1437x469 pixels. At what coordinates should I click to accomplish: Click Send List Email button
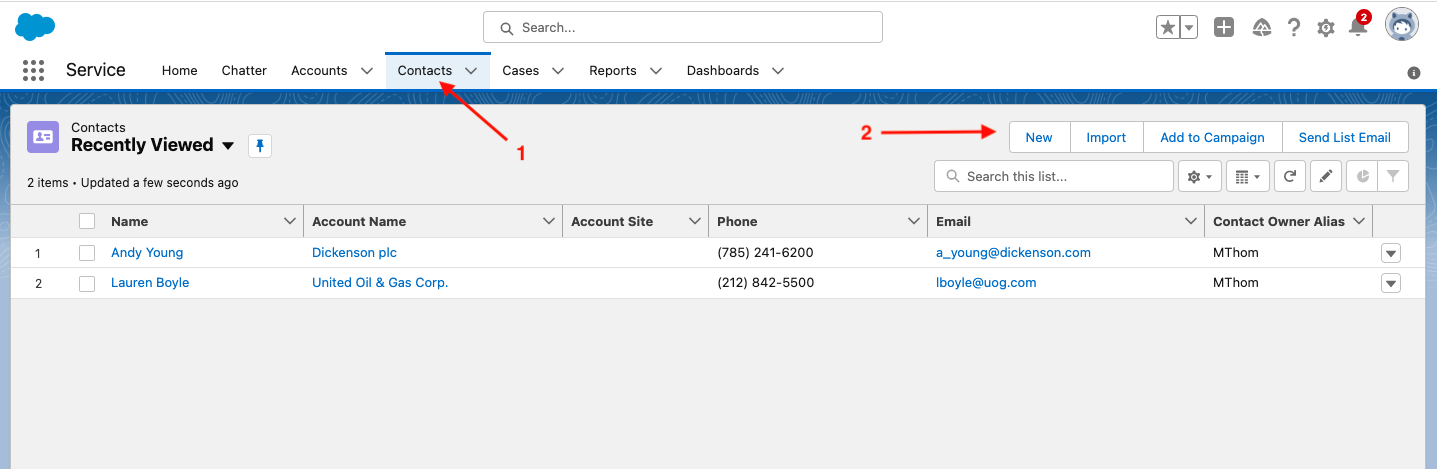(x=1345, y=138)
